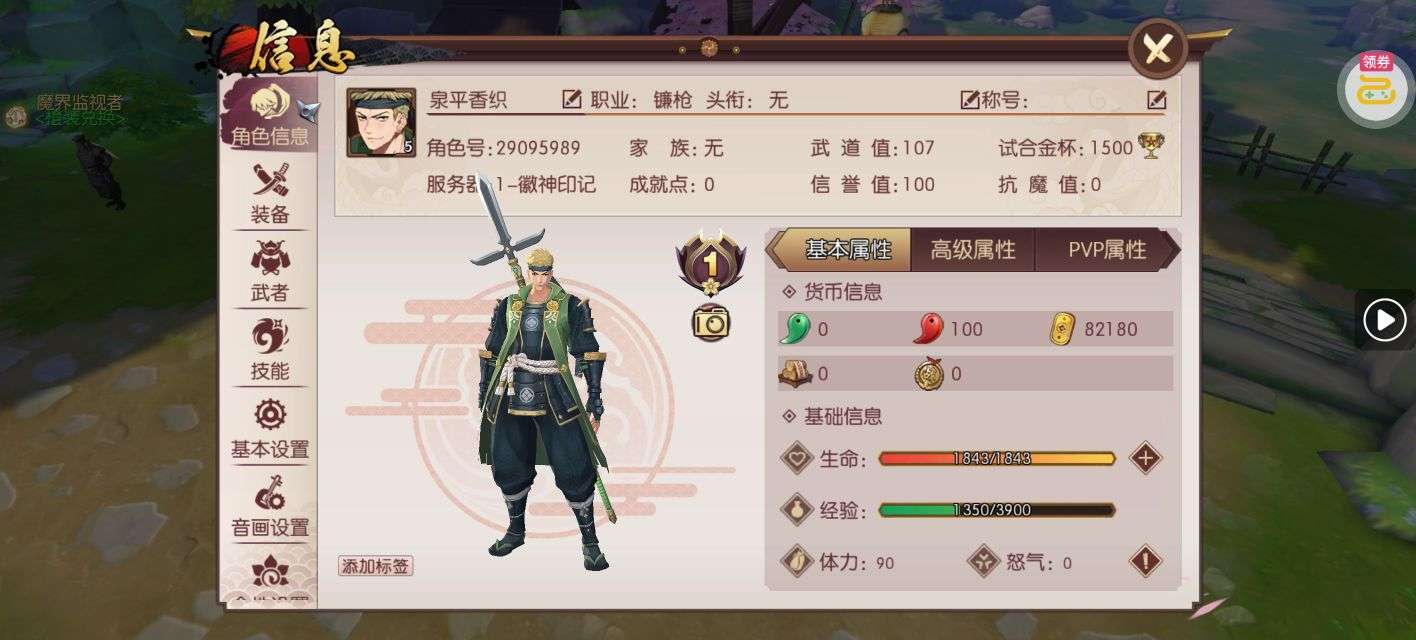Click the plus button beside 生命 bar
This screenshot has height=640, width=1416.
(1145, 458)
